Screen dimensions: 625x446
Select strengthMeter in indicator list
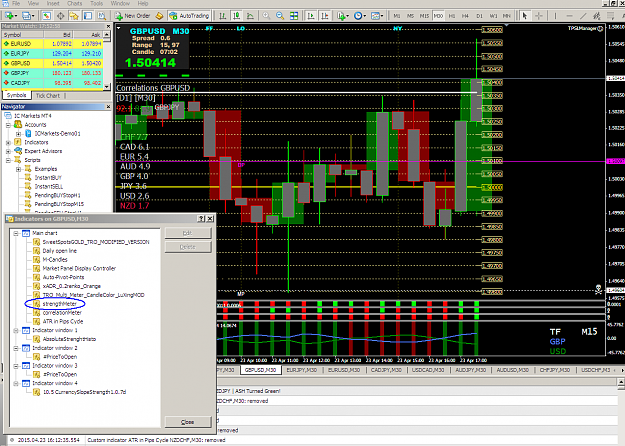(59, 304)
